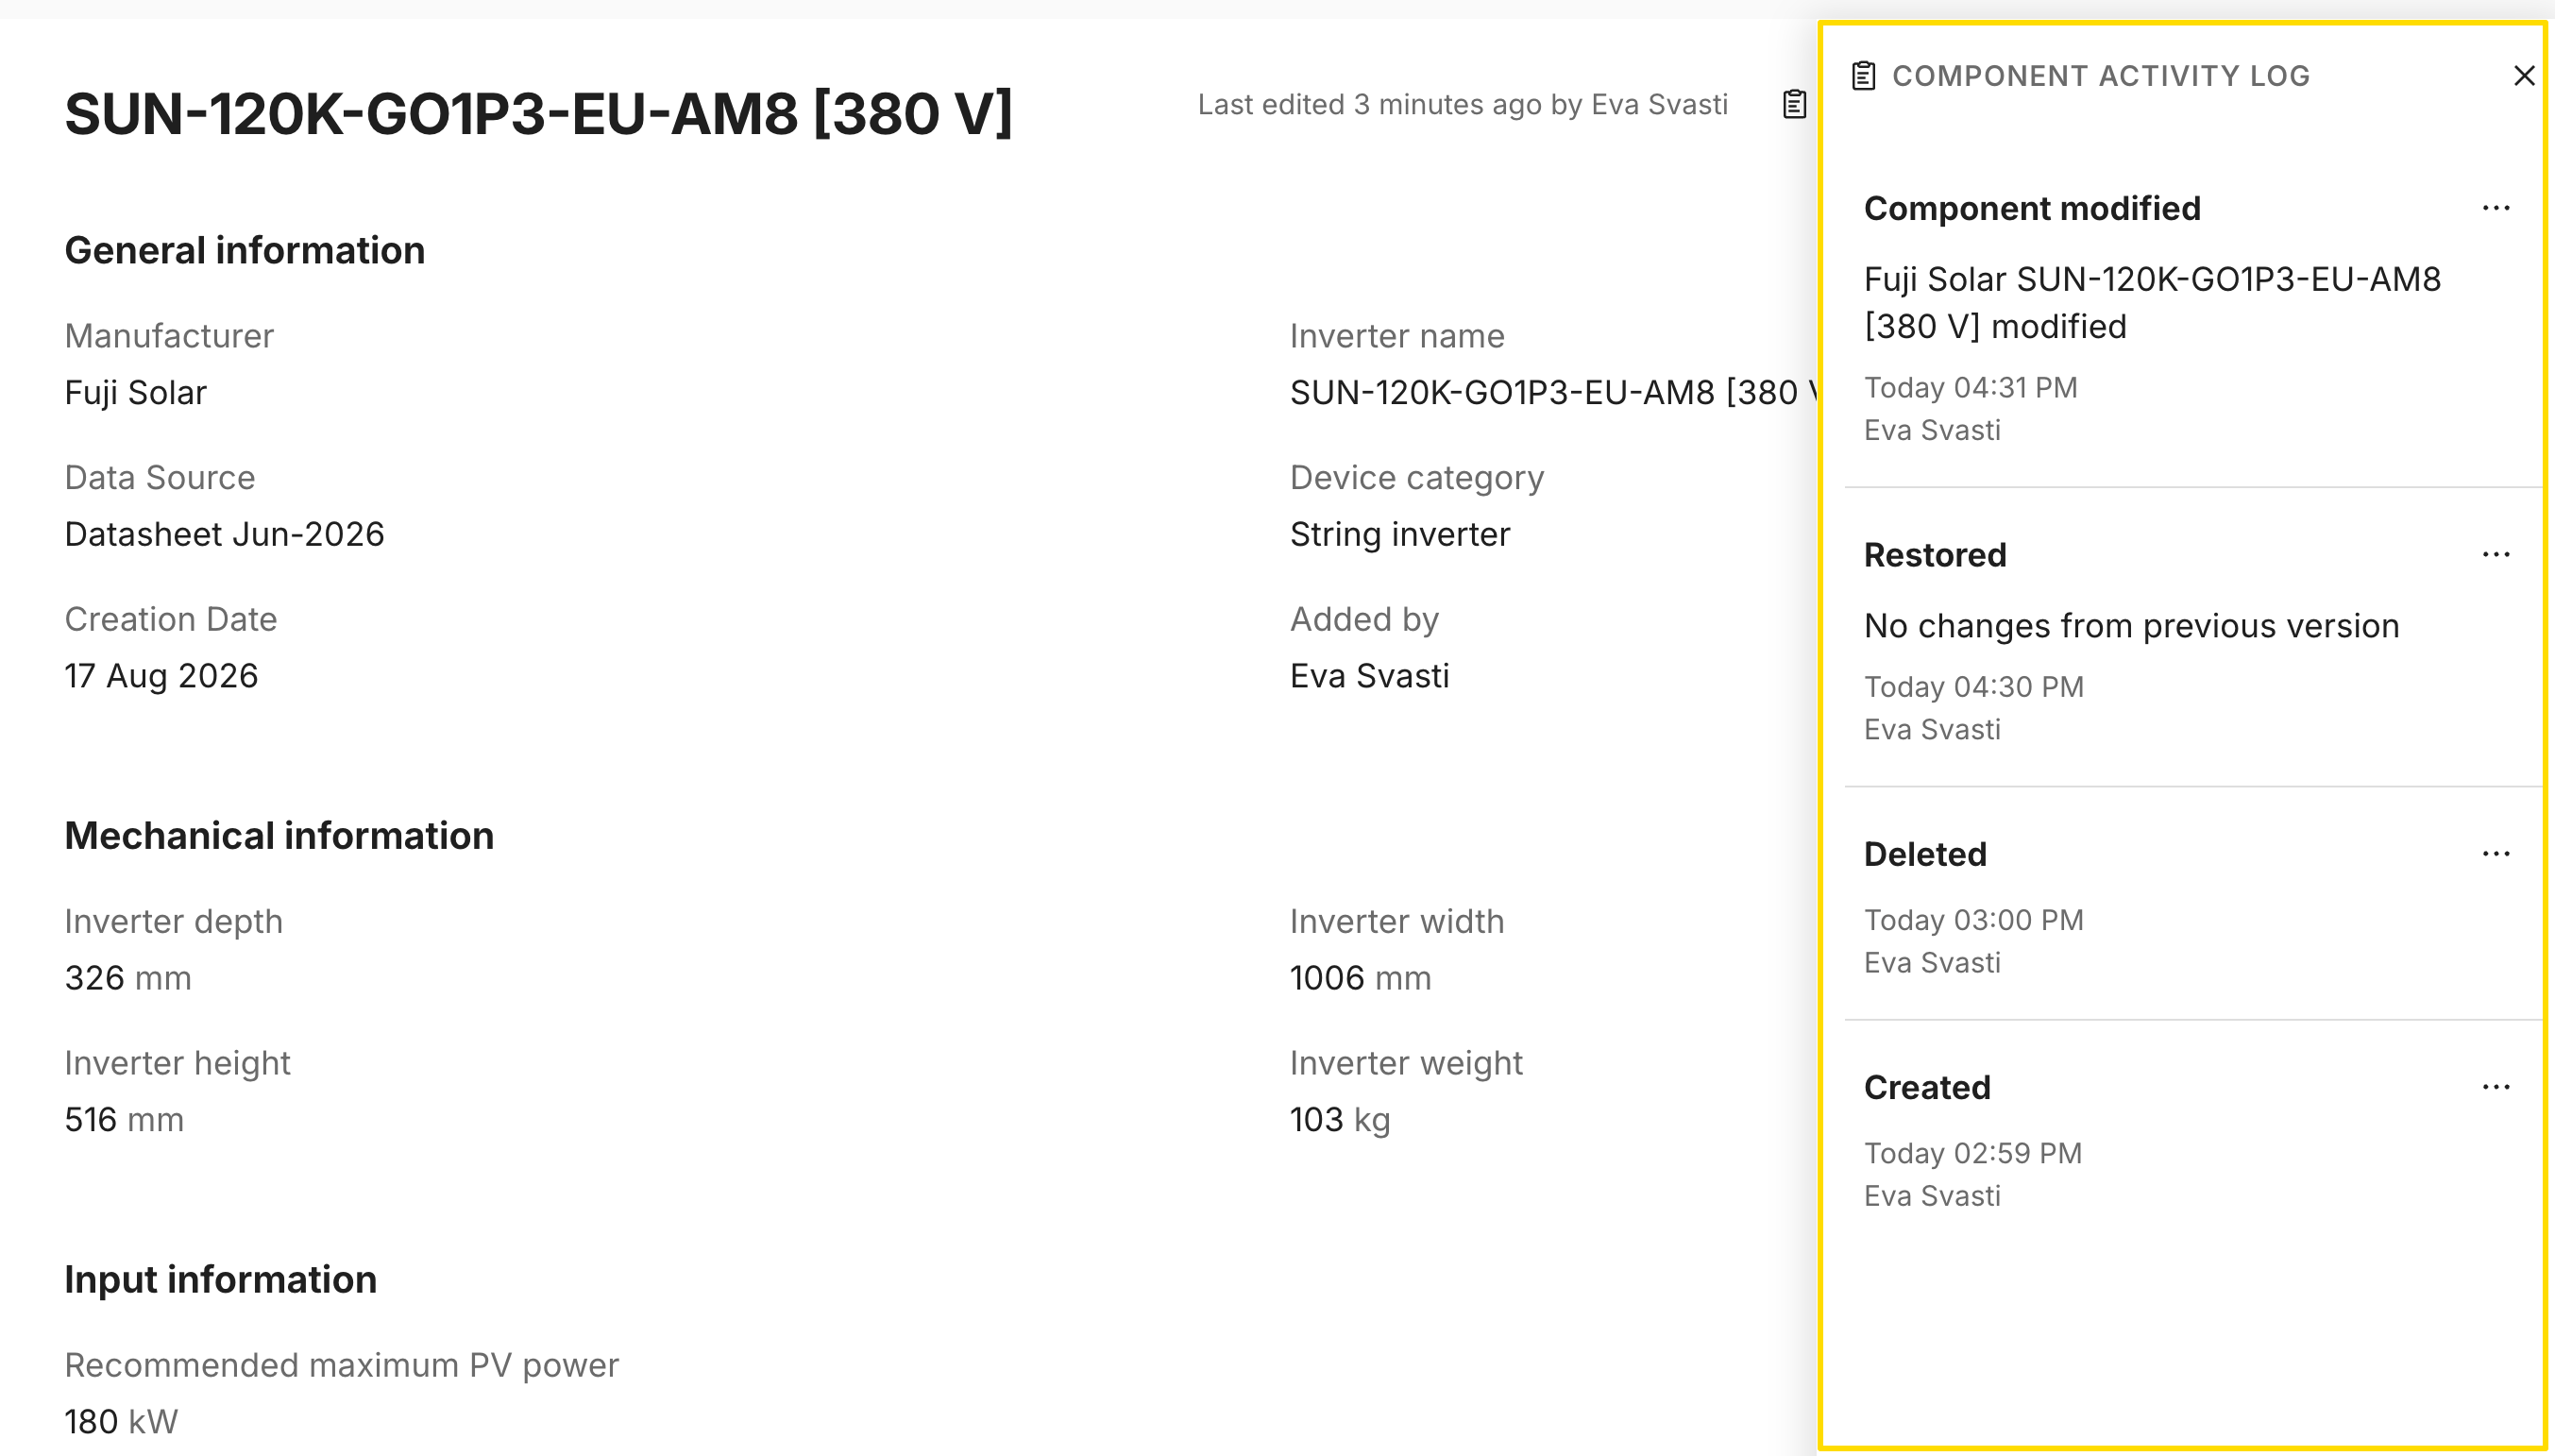Select the value String inverter
The image size is (2555, 1456).
click(1400, 535)
